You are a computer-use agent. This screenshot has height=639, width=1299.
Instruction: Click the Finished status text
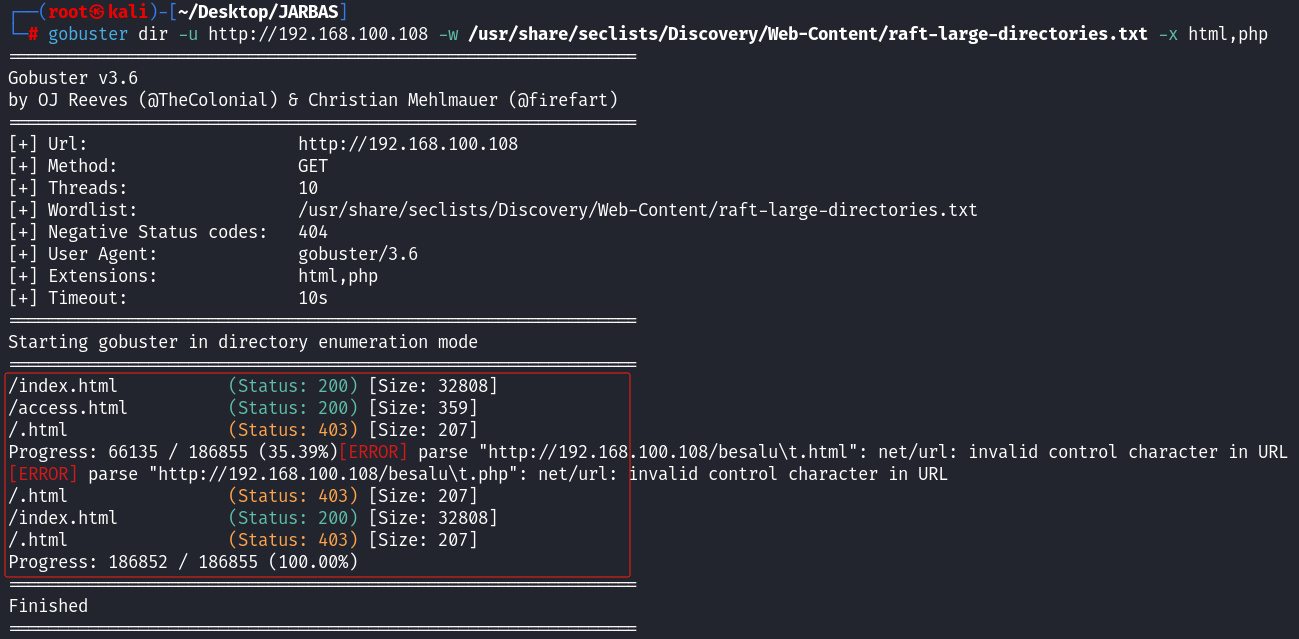[48, 606]
